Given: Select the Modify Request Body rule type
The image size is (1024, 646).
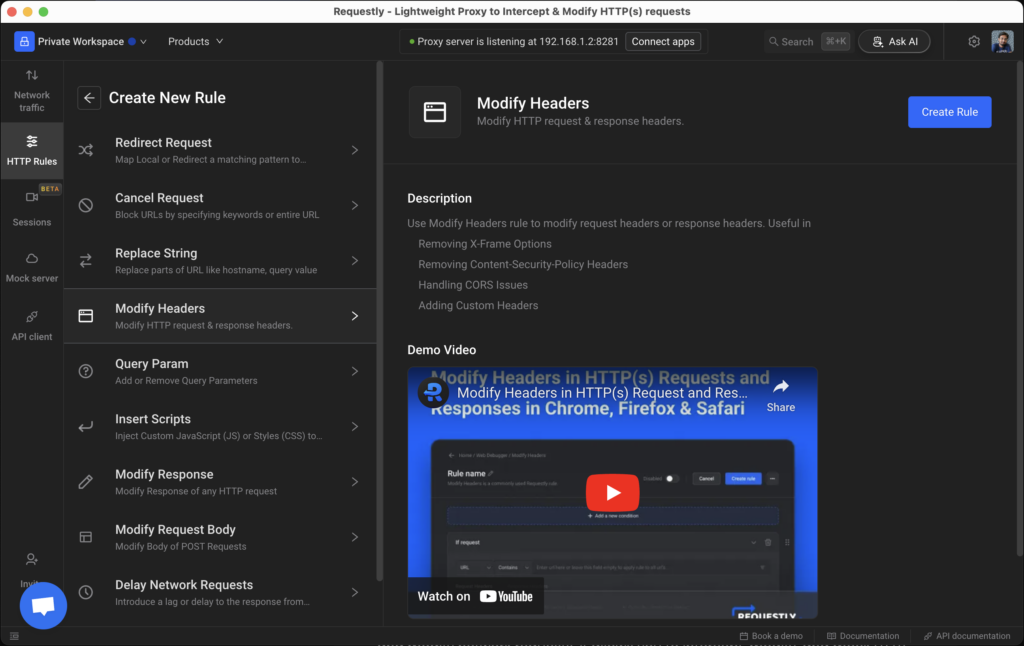Looking at the screenshot, I should 220,537.
